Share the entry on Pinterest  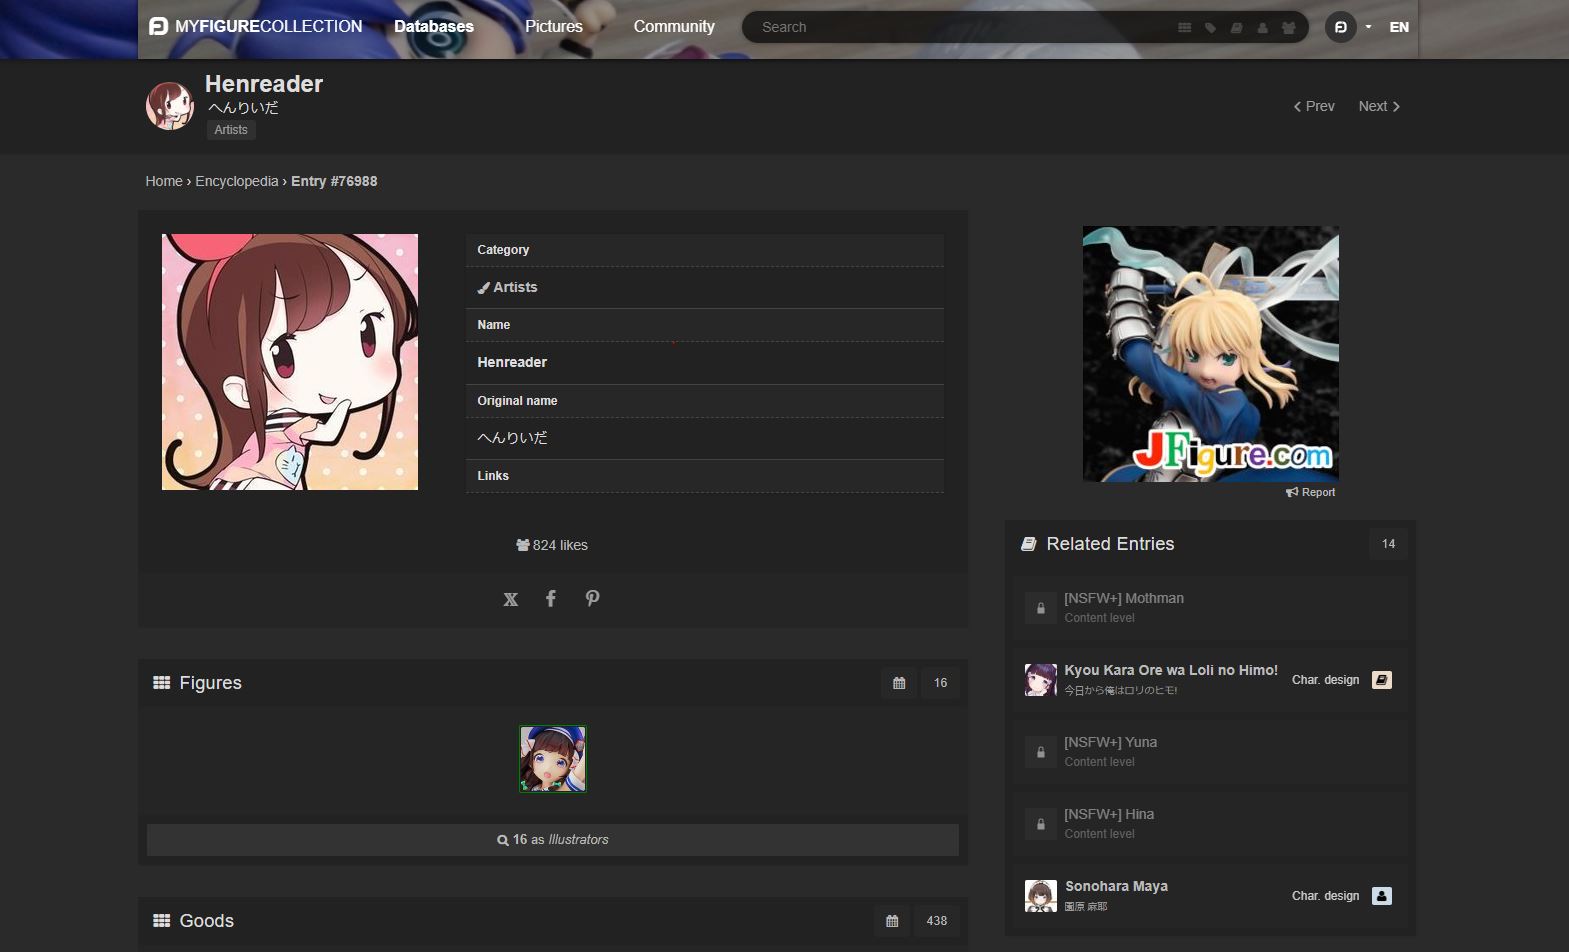[593, 598]
